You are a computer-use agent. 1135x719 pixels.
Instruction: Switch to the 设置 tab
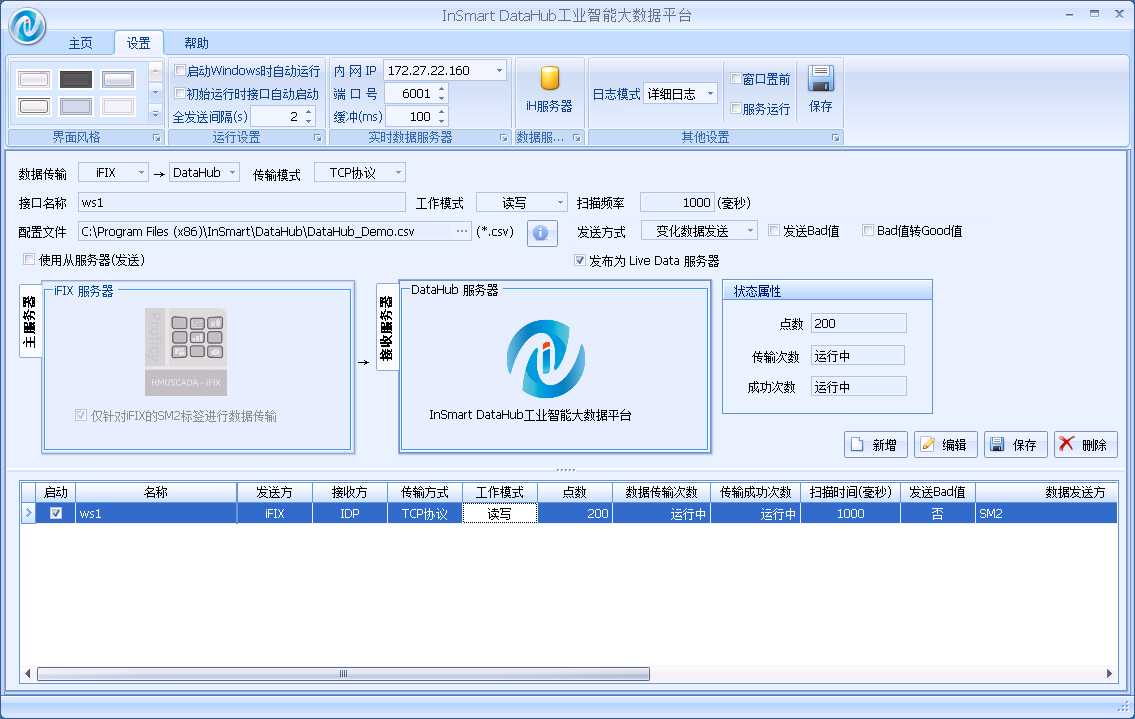pyautogui.click(x=138, y=43)
